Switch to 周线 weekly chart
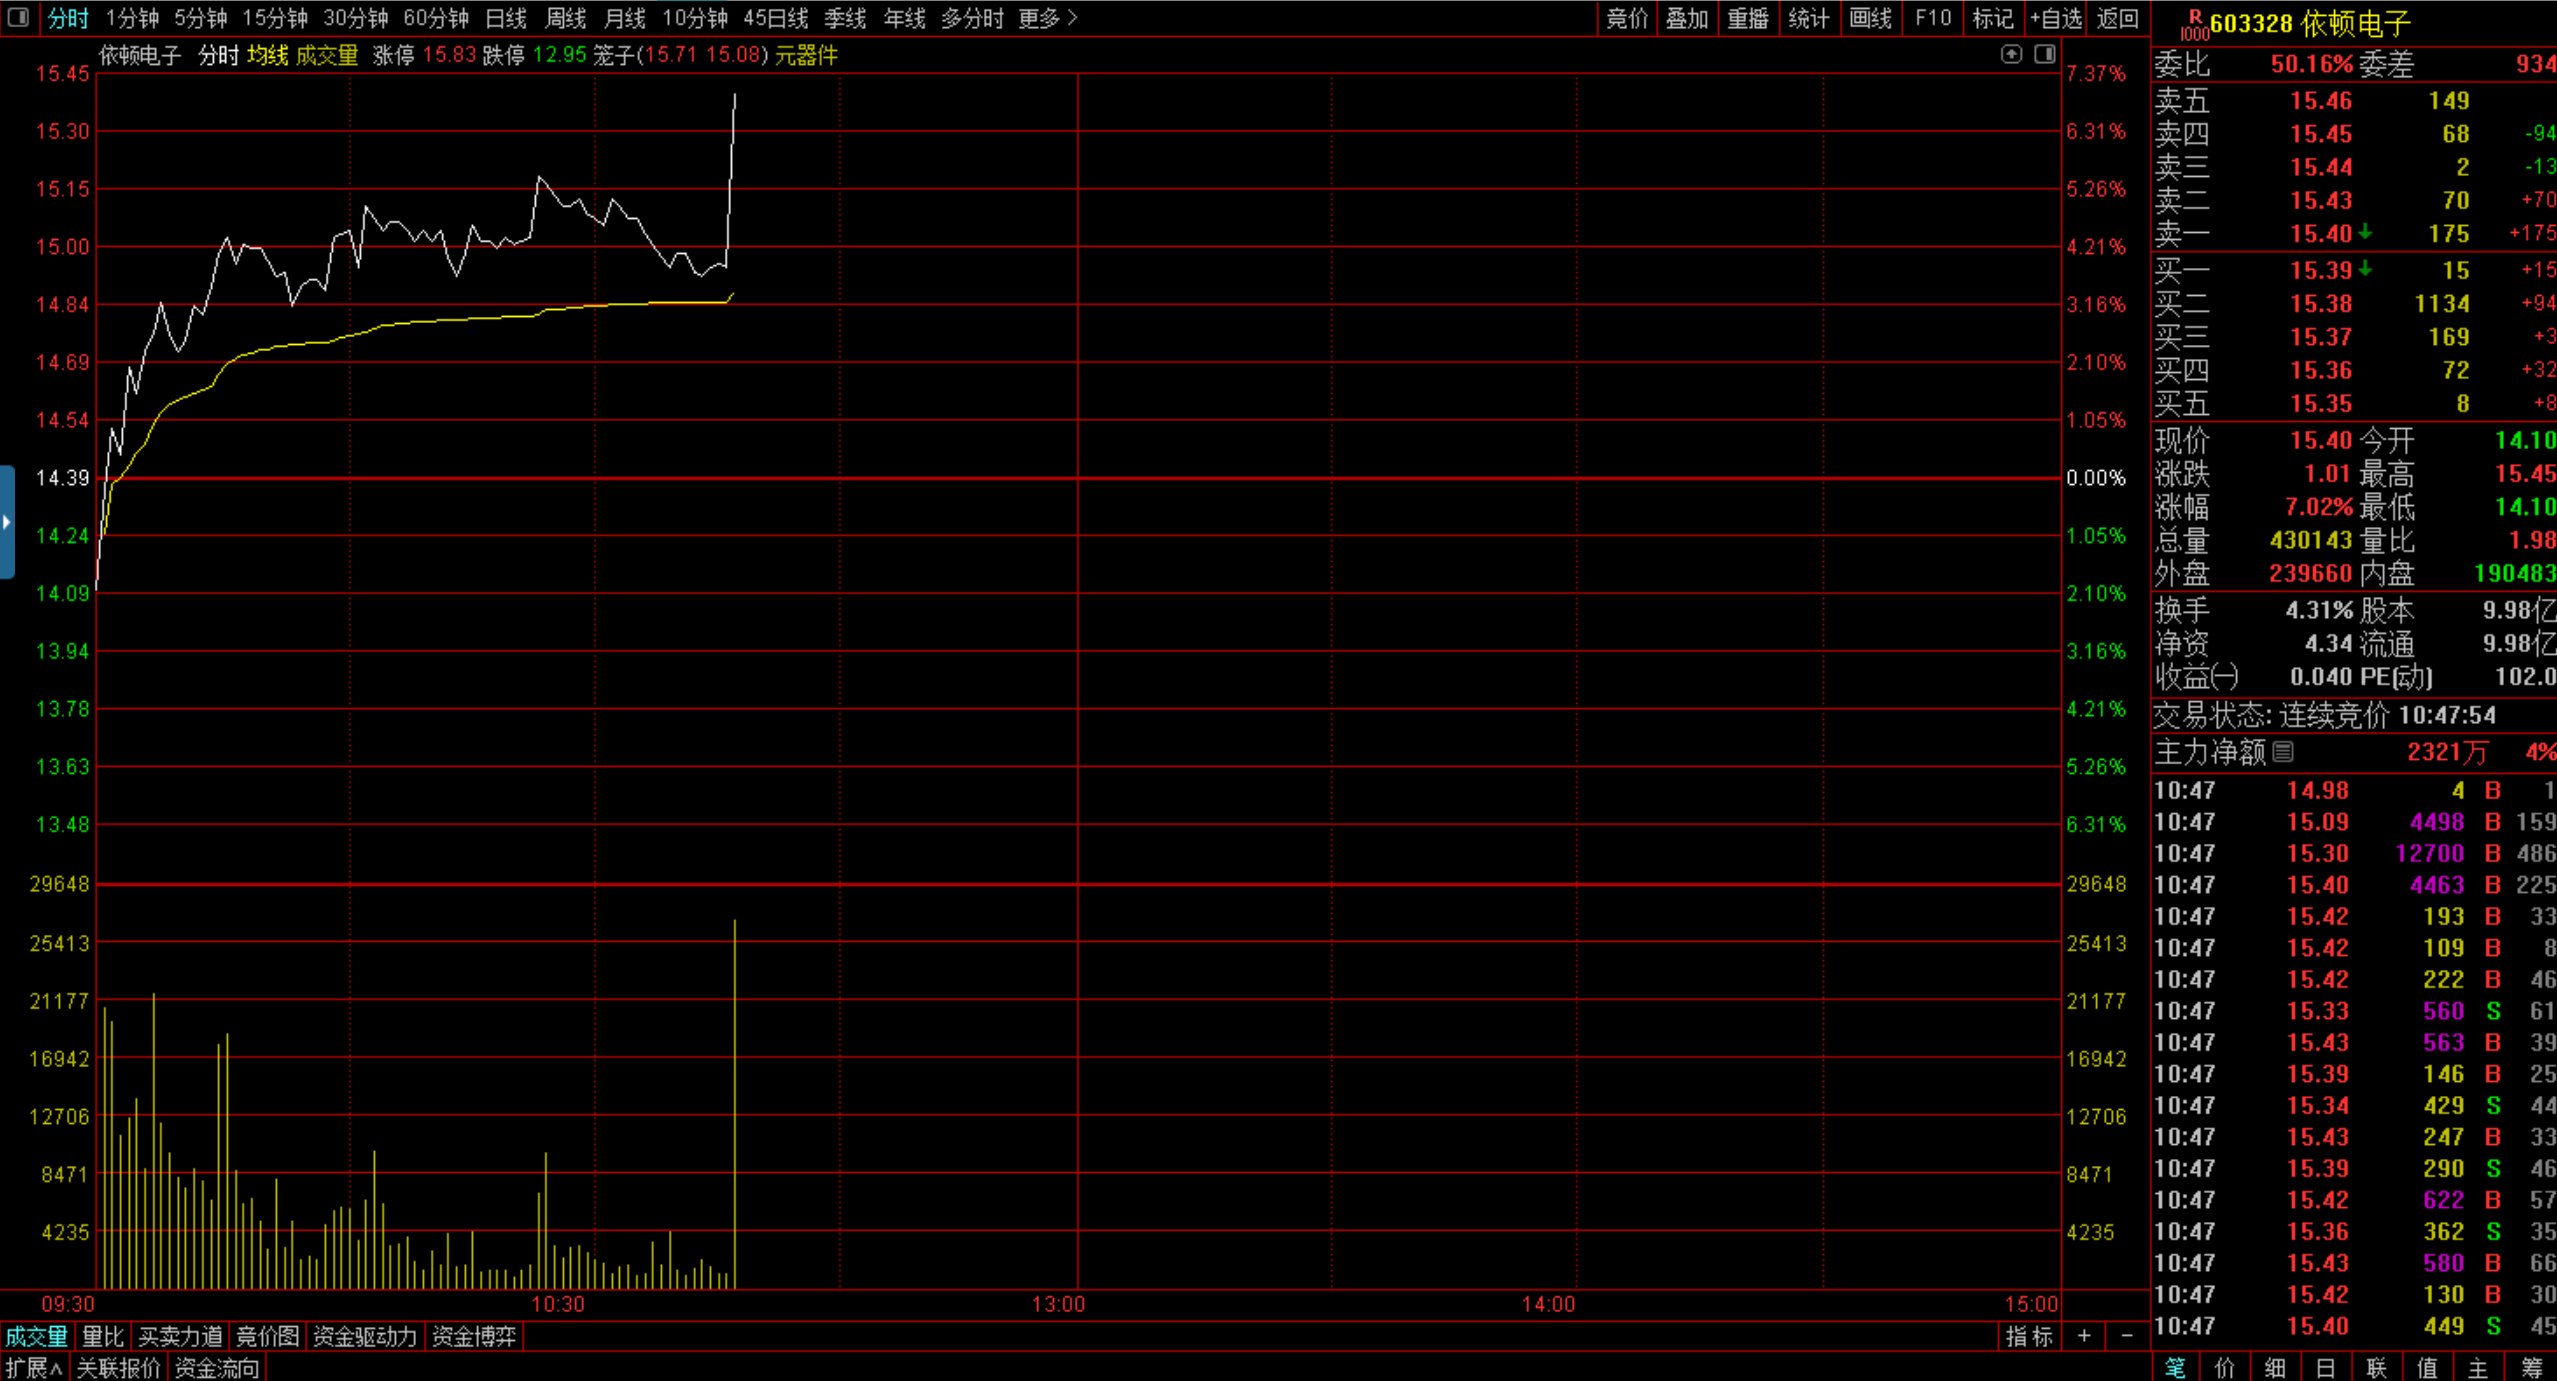 (565, 18)
